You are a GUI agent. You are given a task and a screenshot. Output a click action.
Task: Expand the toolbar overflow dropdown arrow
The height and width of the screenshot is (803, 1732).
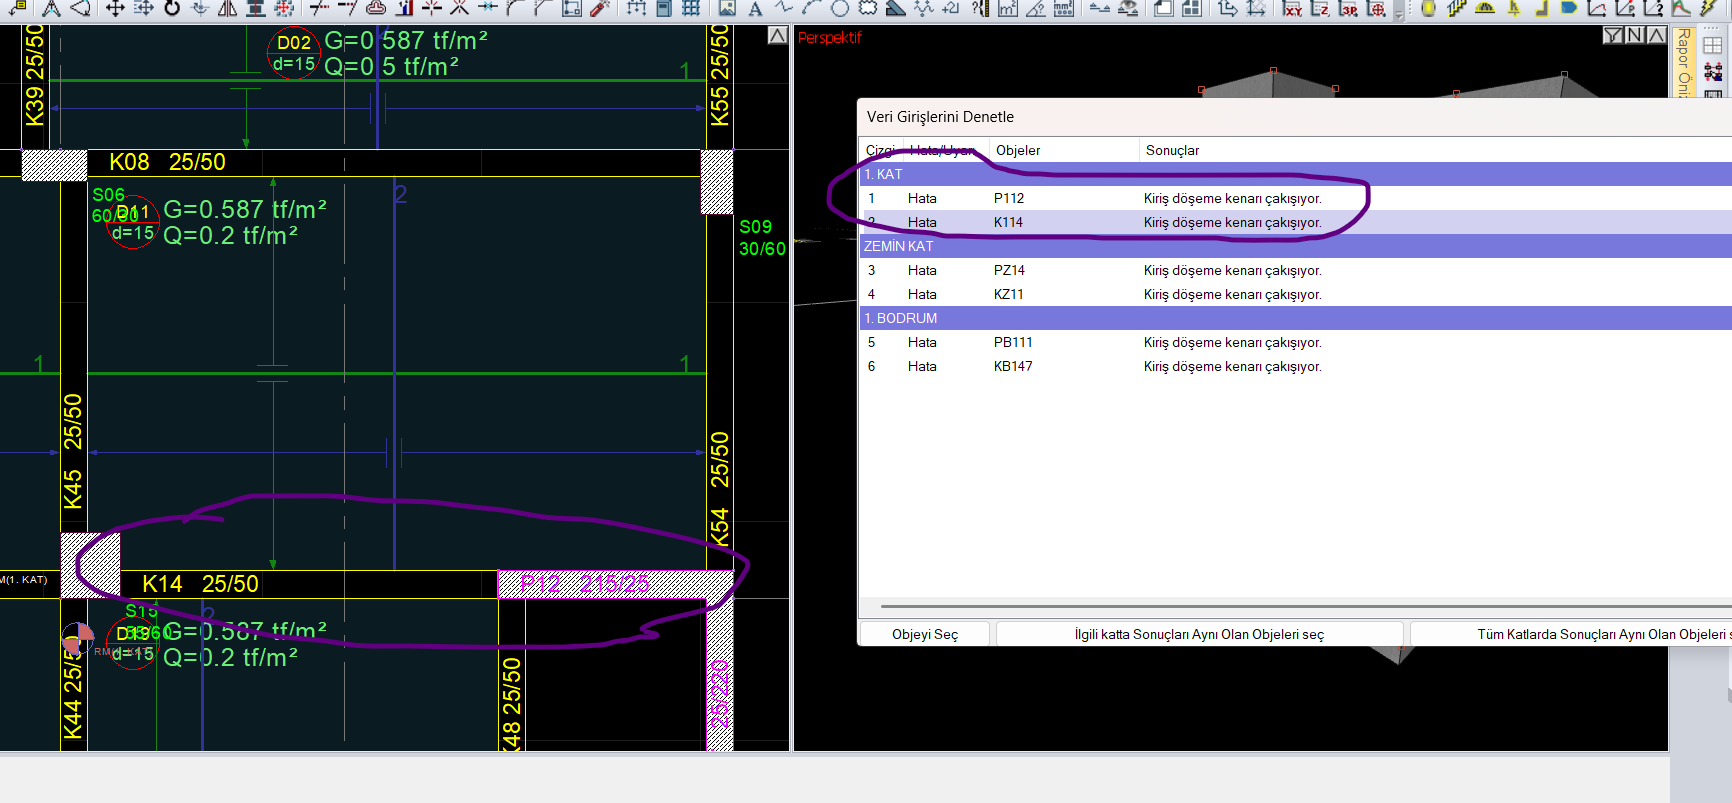[x=1398, y=14]
